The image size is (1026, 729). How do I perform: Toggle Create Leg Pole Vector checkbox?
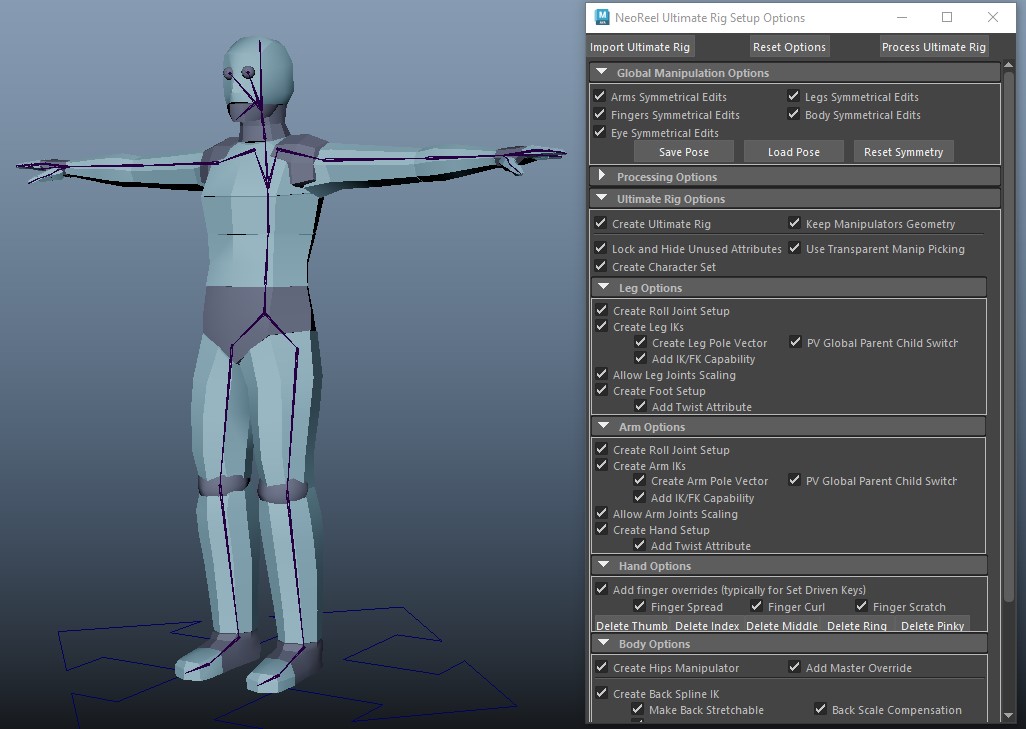pos(641,343)
